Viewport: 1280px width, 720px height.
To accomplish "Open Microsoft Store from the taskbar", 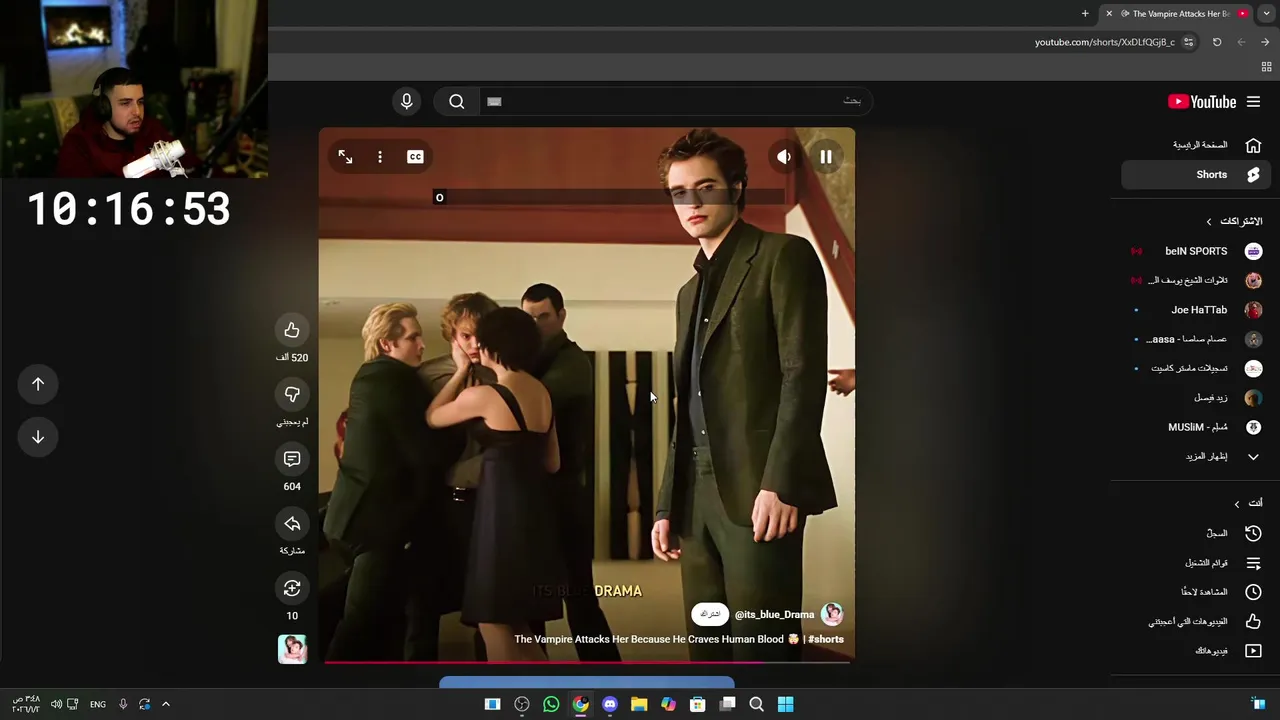I will click(698, 704).
